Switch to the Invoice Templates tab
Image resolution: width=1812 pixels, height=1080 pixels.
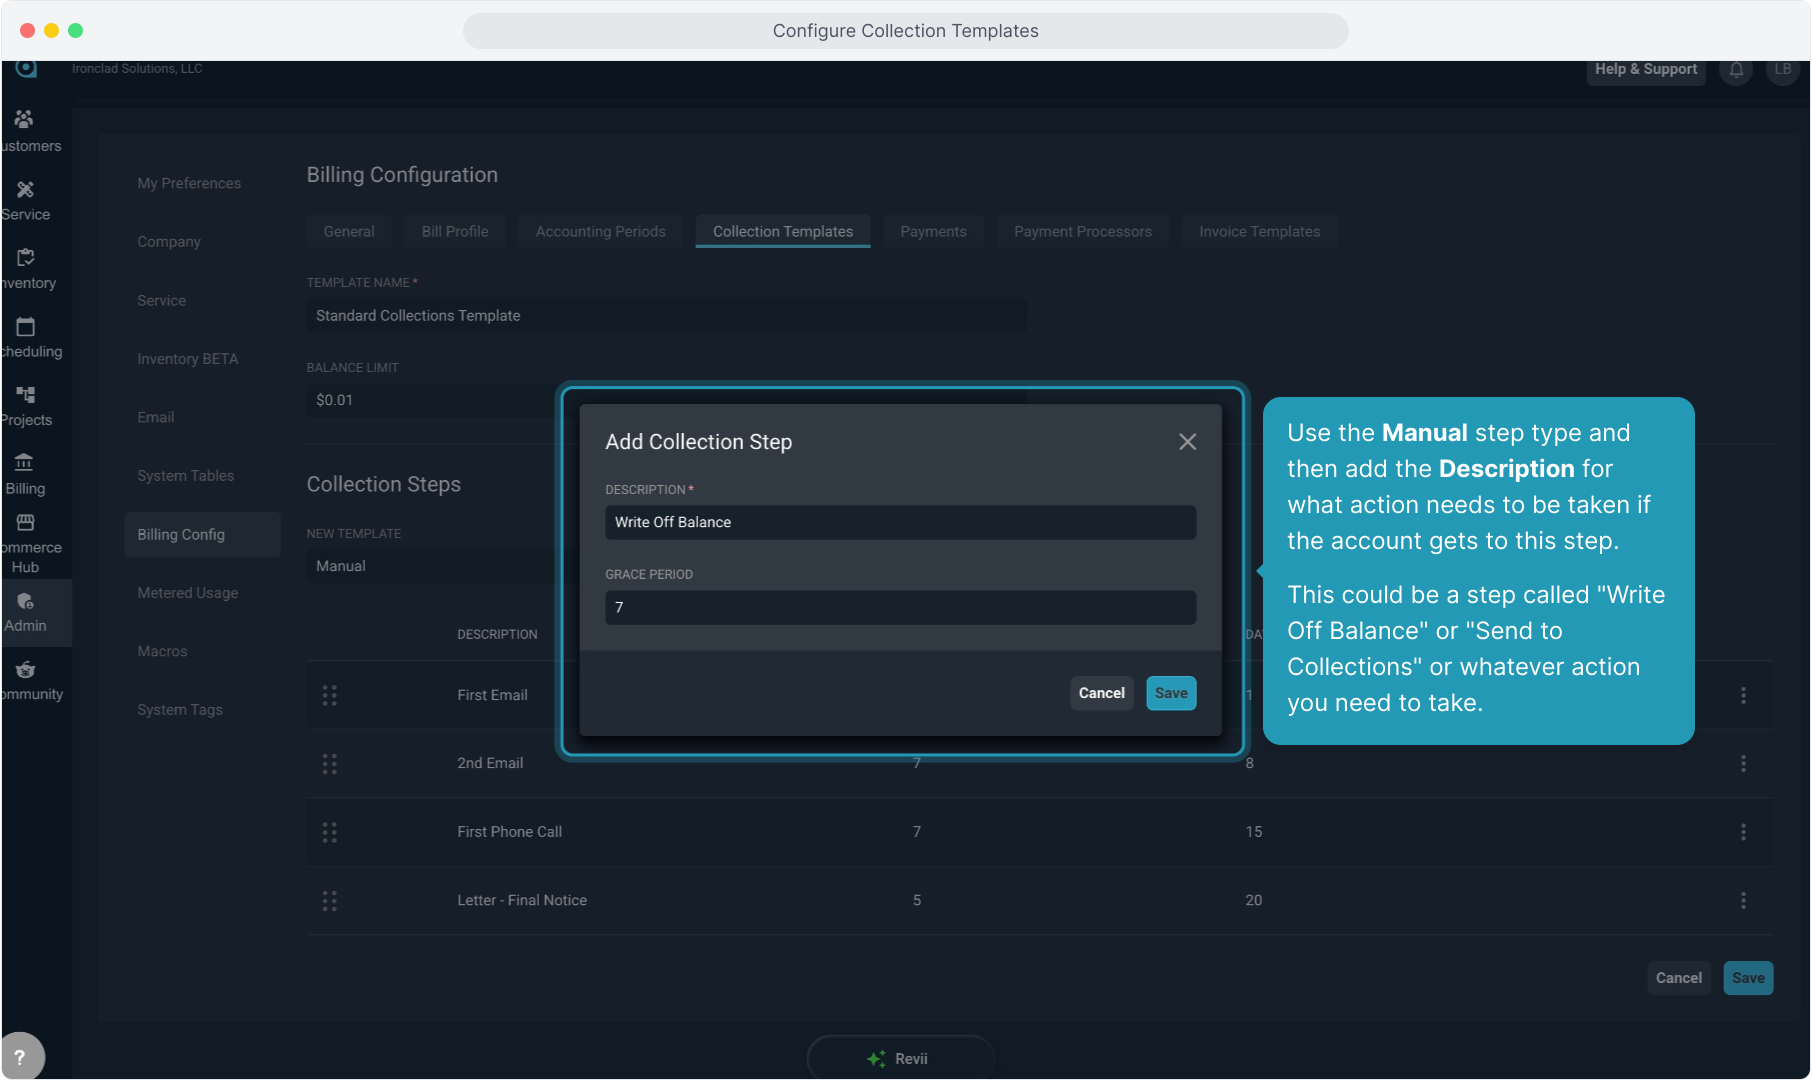pos(1259,231)
